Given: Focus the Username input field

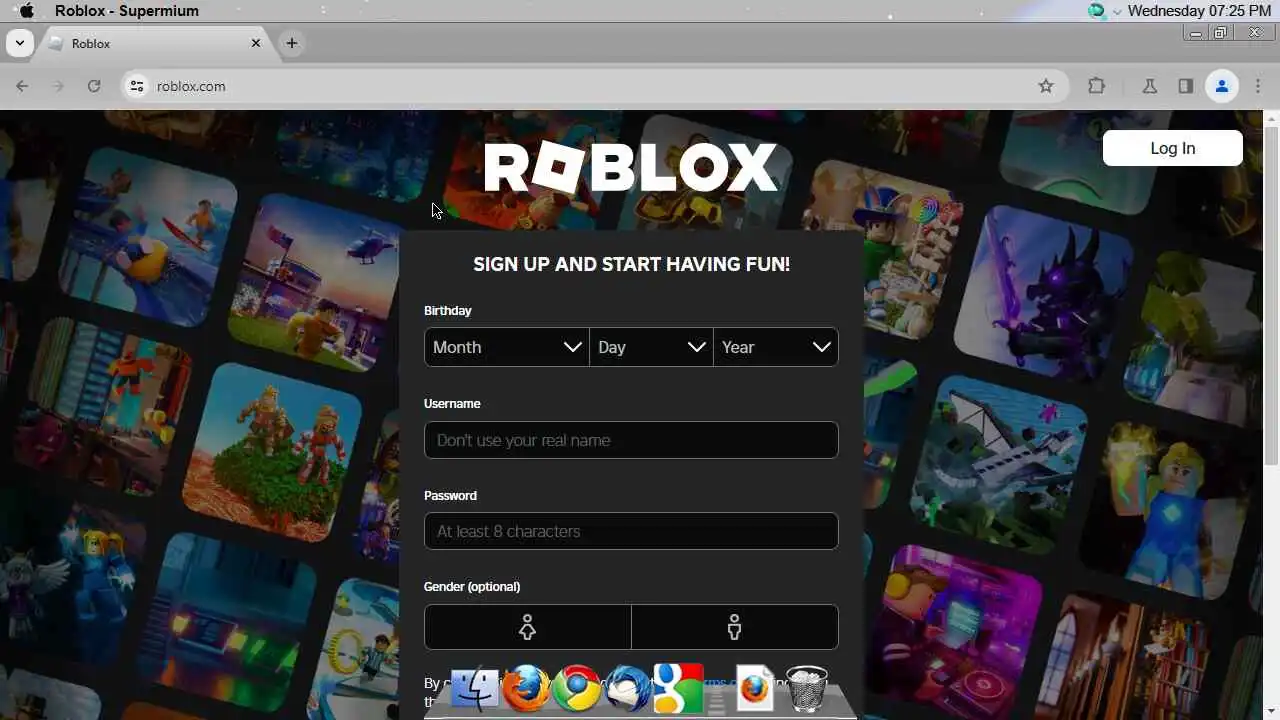Looking at the screenshot, I should [631, 440].
